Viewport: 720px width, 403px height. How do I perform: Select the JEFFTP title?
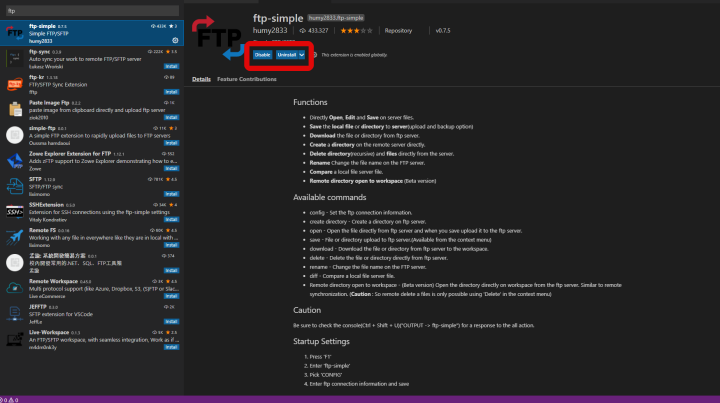(x=38, y=307)
